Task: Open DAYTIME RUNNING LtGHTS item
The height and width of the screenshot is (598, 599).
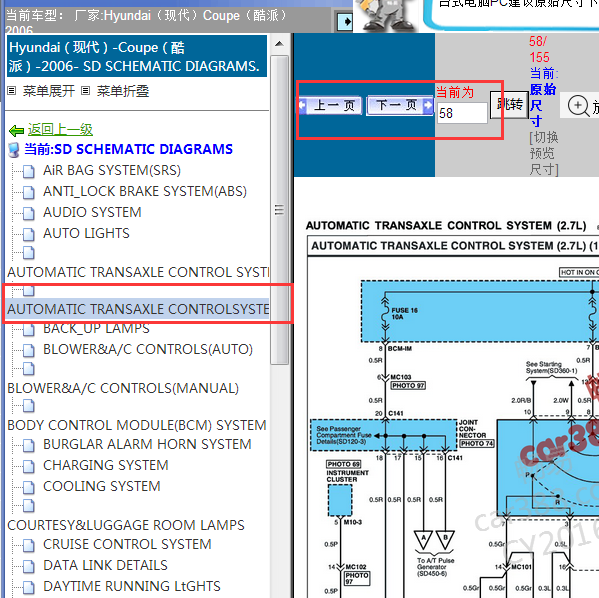Action: 132,586
